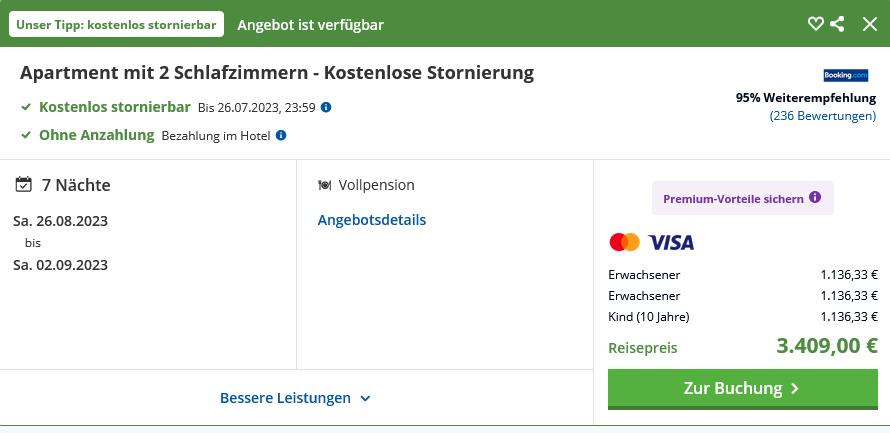Image resolution: width=890 pixels, height=433 pixels.
Task: Click the calendar icon beside 7 Nächte
Action: (x=24, y=185)
